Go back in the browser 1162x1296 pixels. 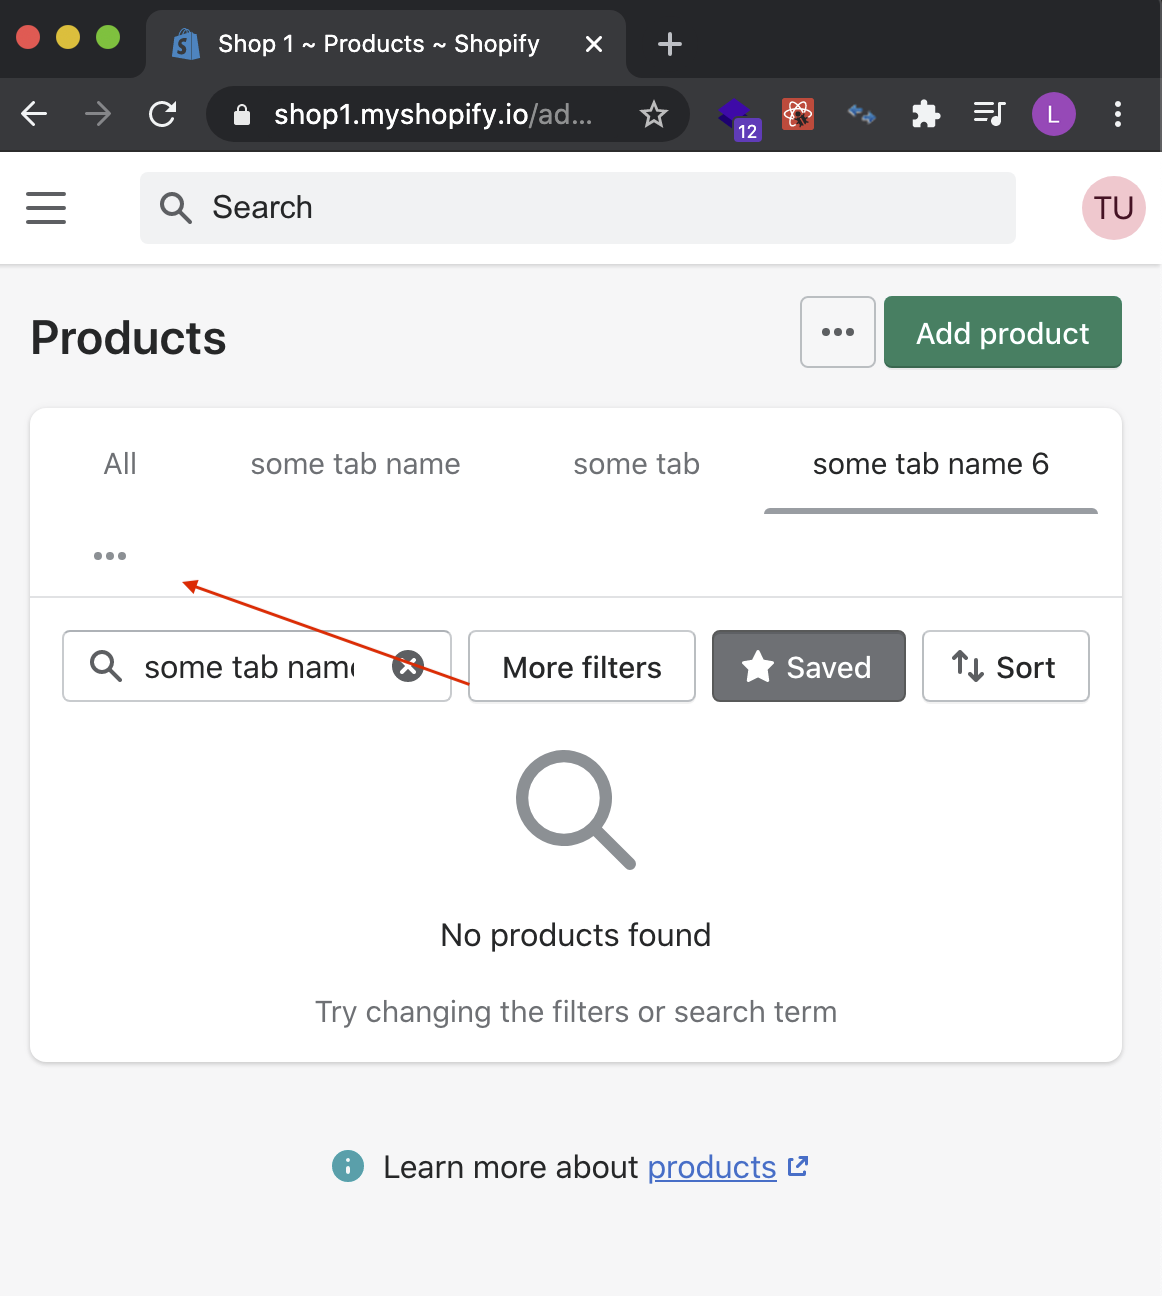(x=34, y=114)
